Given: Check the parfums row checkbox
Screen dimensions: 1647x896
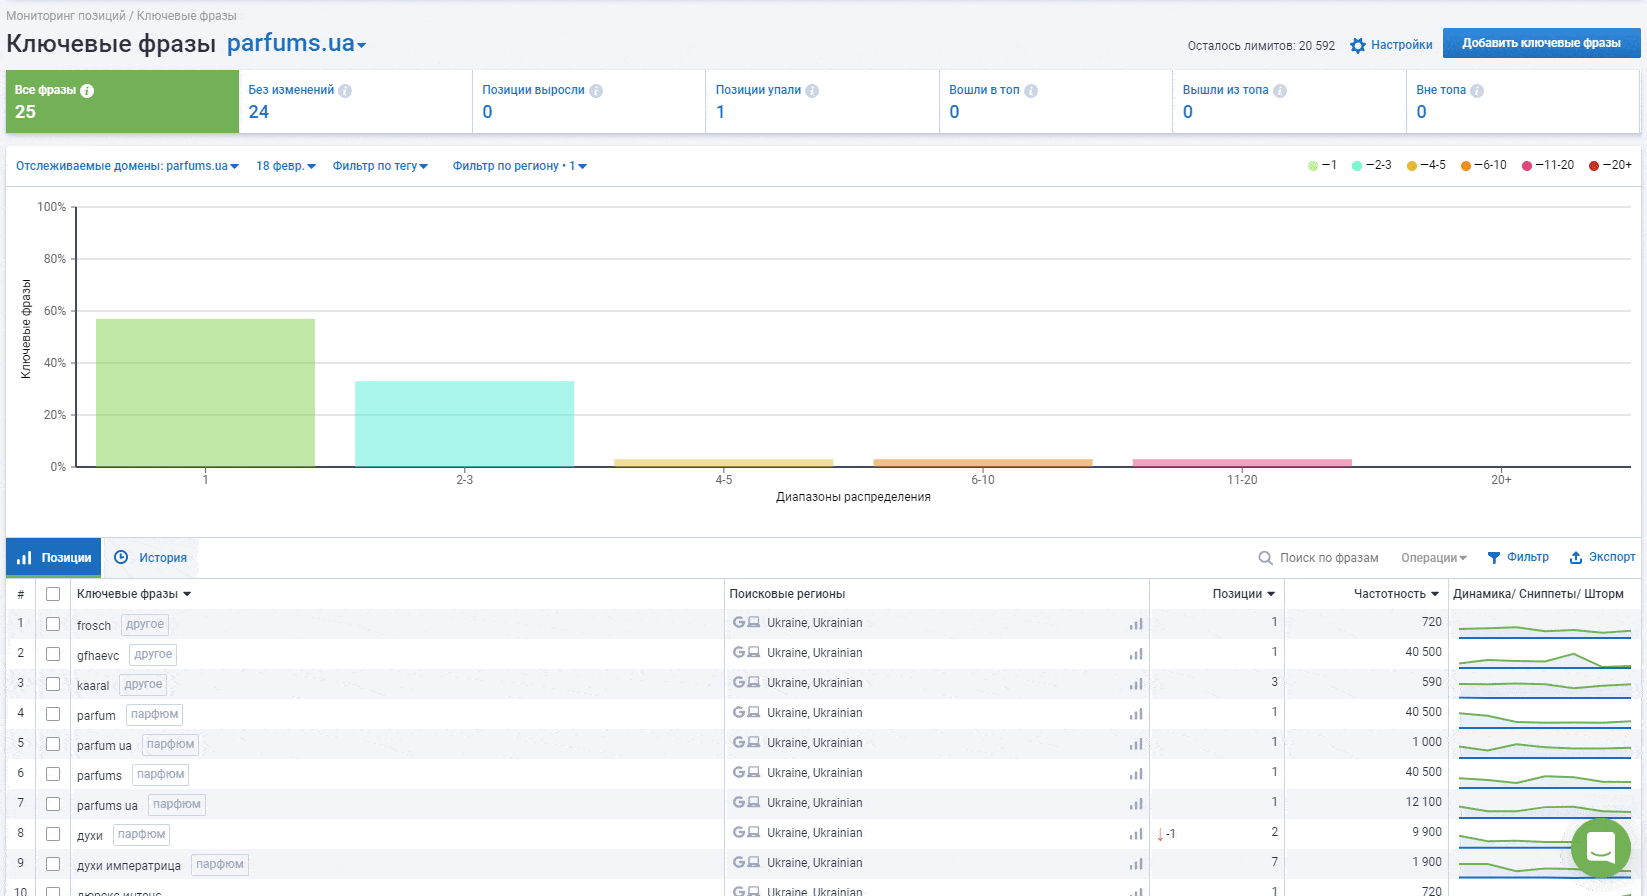Looking at the screenshot, I should (53, 774).
